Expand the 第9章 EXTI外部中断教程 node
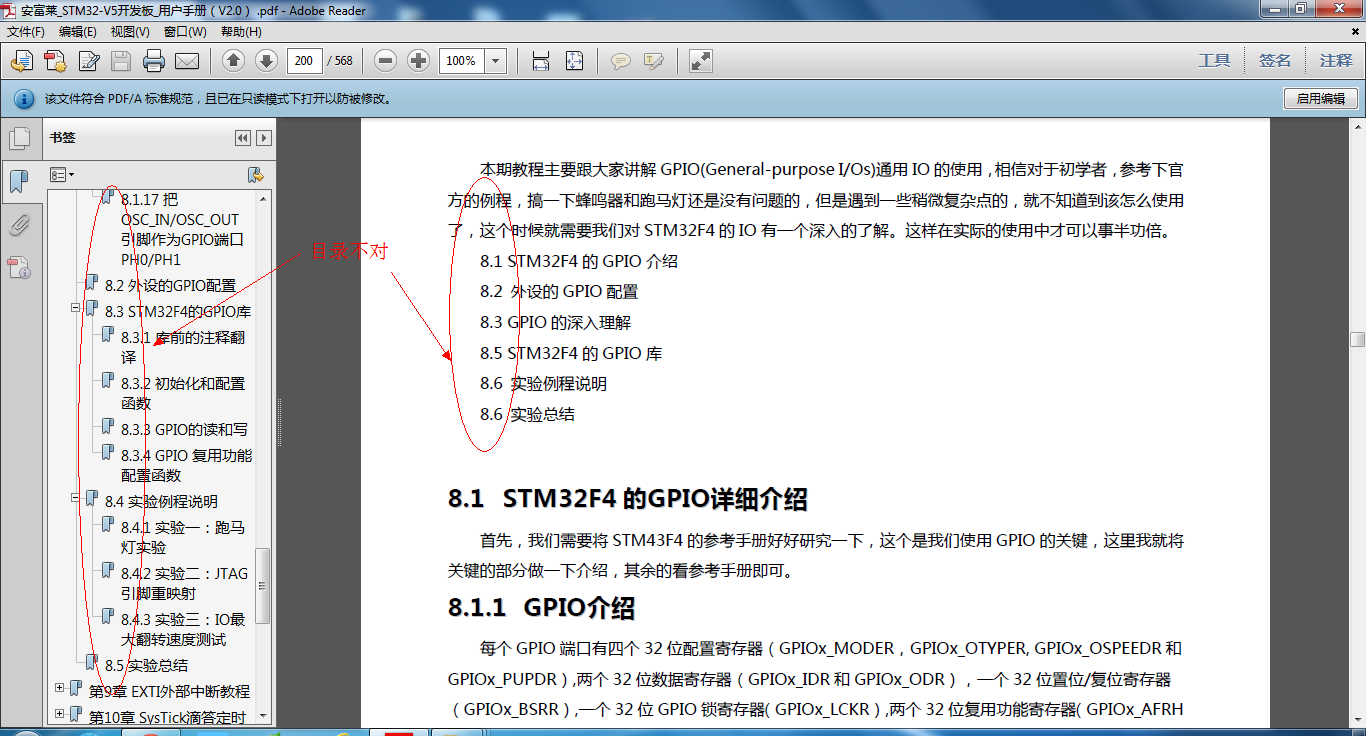The image size is (1366, 736). point(59,688)
